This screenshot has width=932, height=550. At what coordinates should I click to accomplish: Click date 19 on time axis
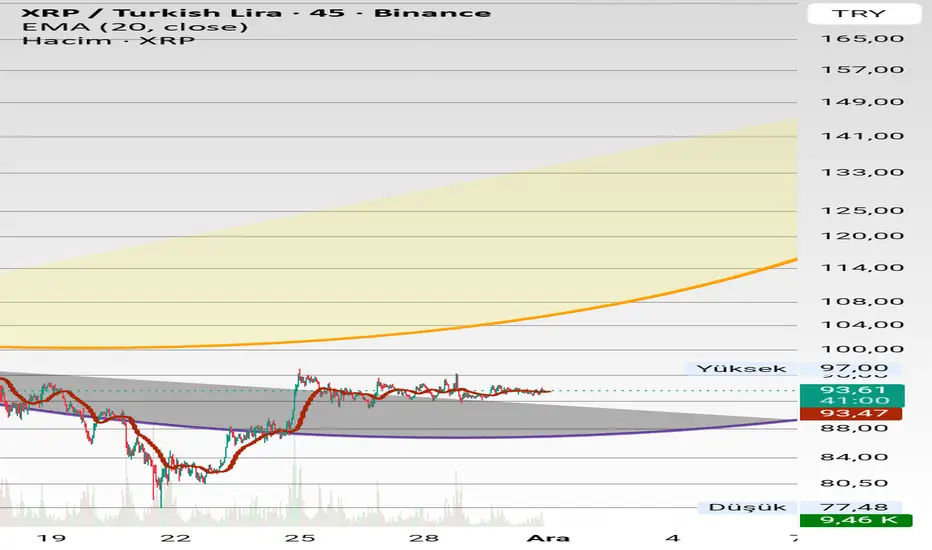[x=51, y=538]
